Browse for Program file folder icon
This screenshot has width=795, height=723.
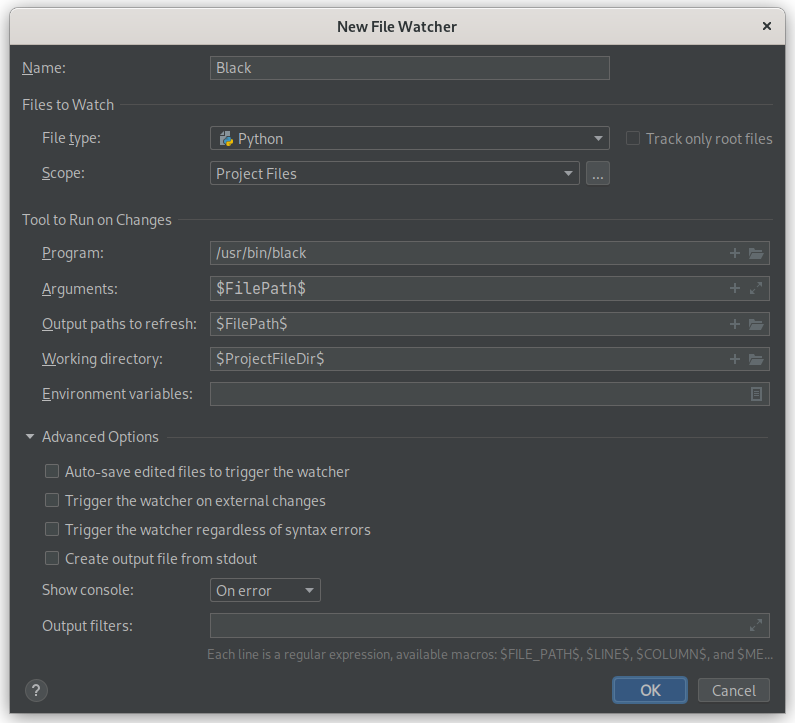[x=756, y=253]
